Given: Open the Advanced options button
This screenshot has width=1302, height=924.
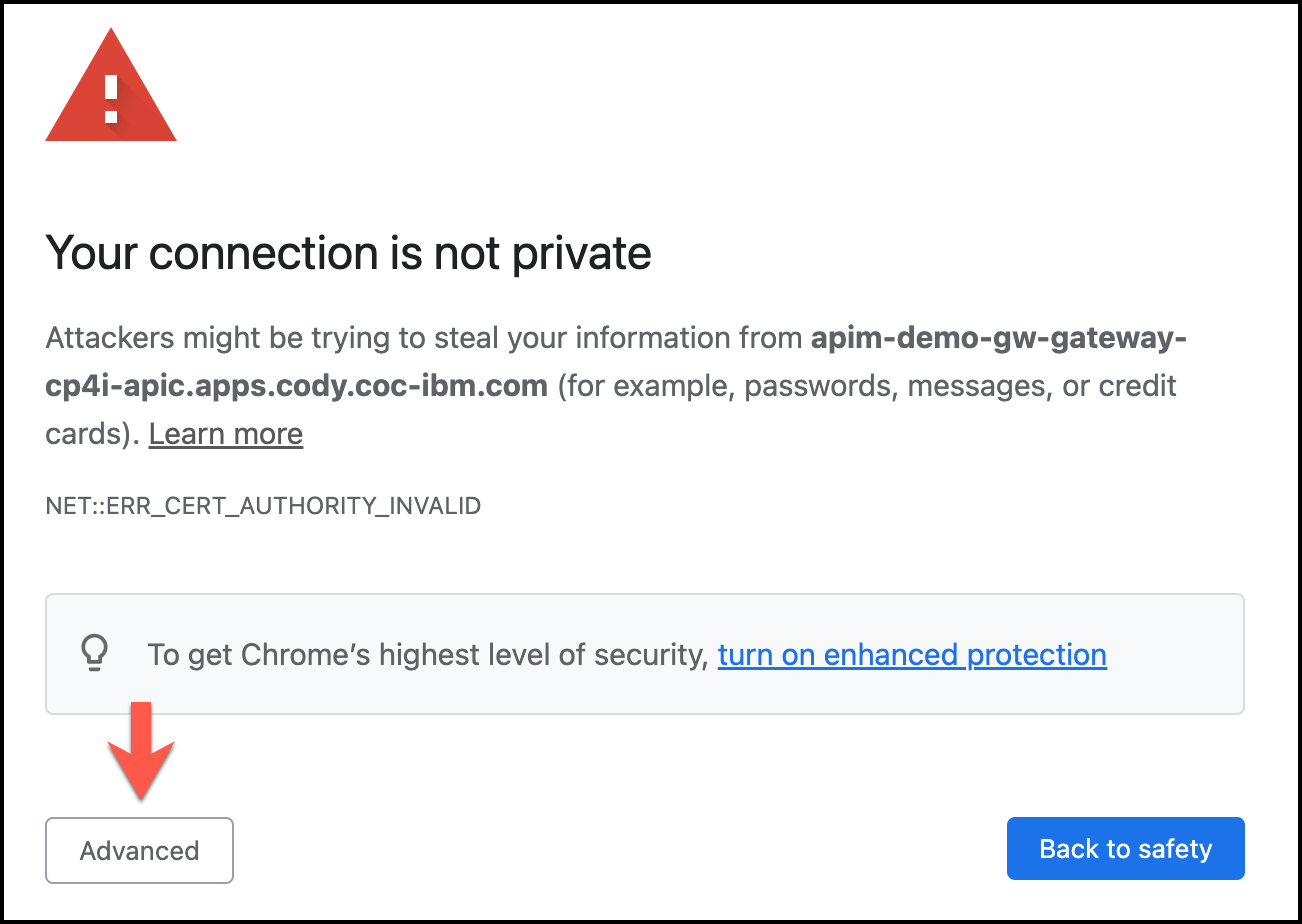Looking at the screenshot, I should pos(139,851).
